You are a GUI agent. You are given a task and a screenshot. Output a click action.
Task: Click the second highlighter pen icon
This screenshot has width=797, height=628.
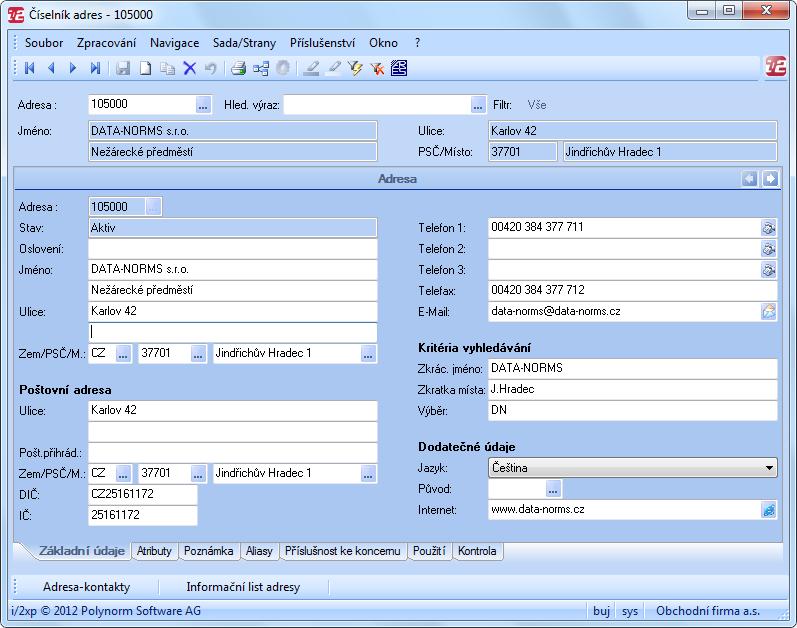[x=333, y=68]
